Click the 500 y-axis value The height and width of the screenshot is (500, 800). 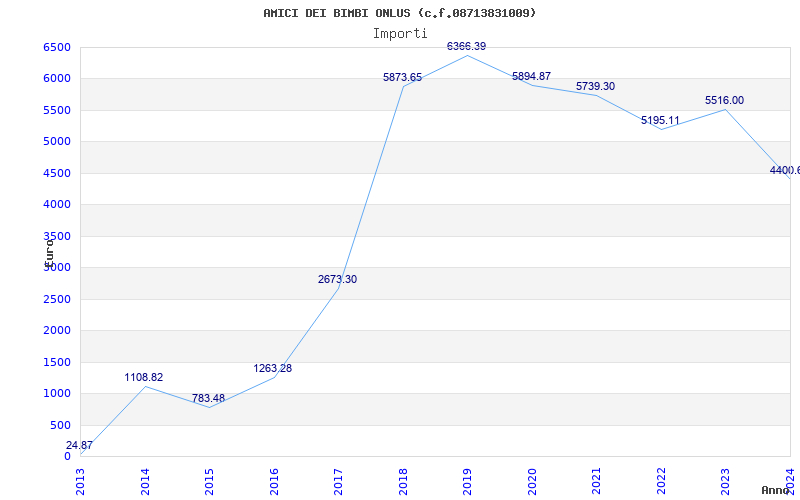60,425
